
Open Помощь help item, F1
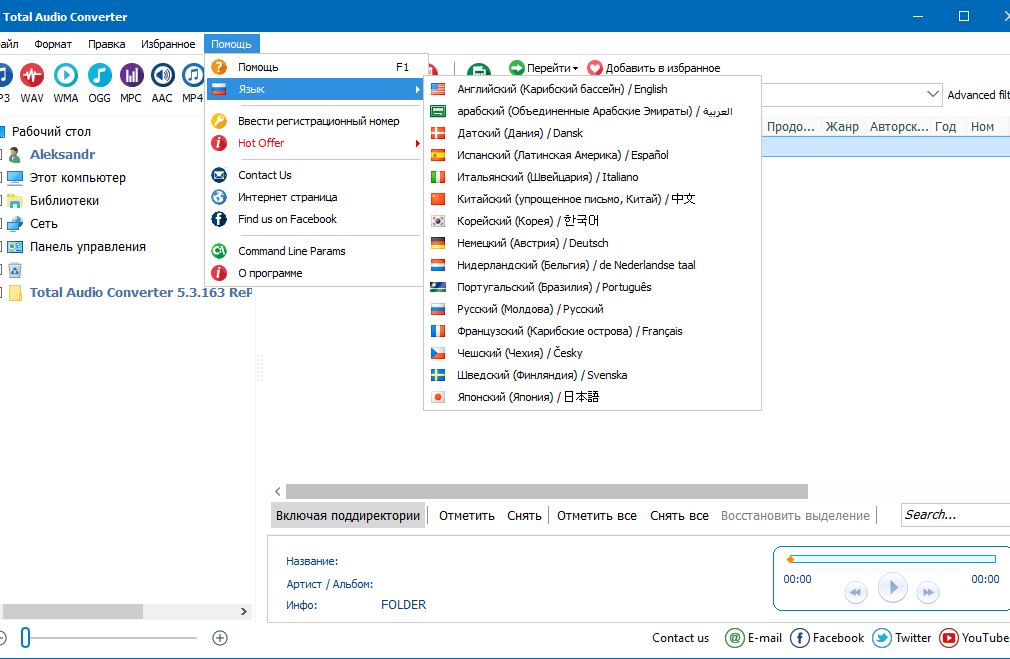pos(314,67)
